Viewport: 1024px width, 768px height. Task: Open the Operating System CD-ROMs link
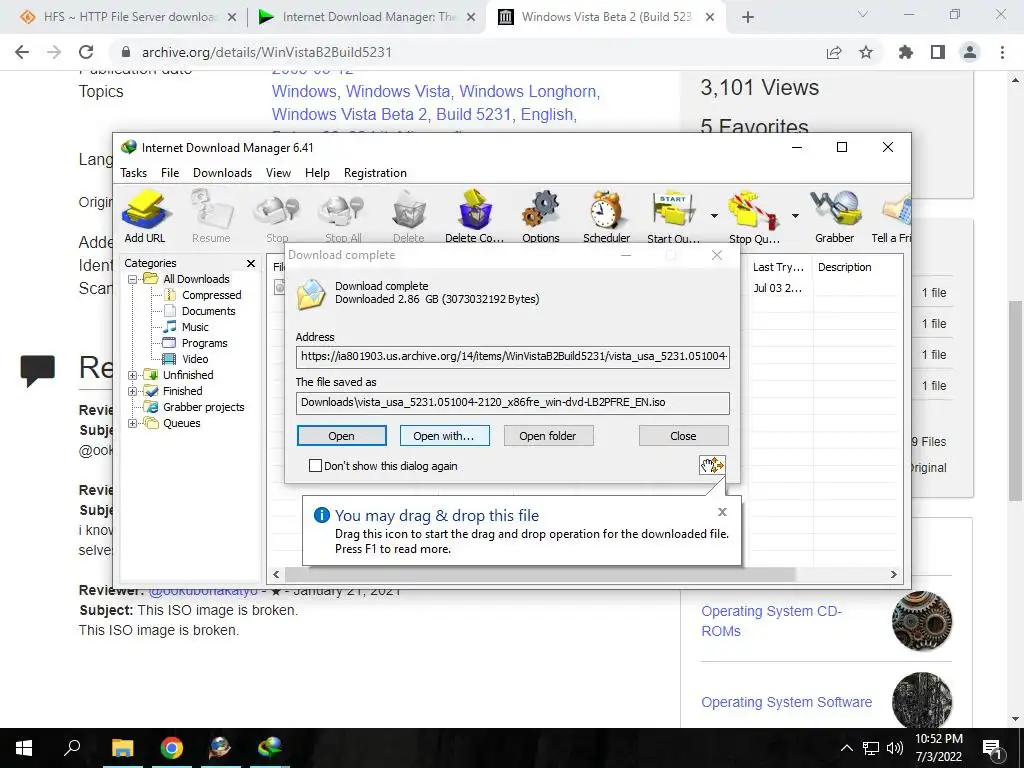coord(771,621)
